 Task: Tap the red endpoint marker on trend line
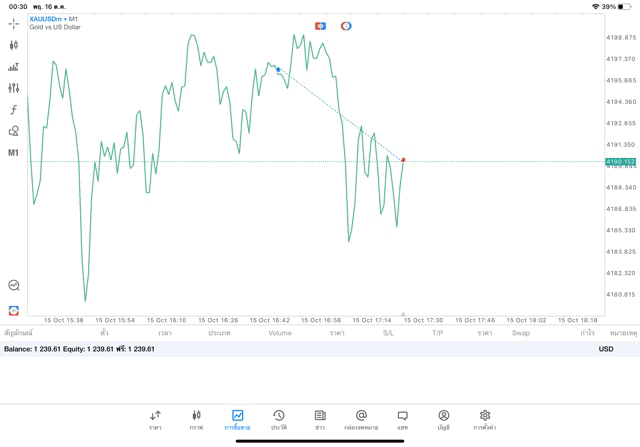click(403, 160)
